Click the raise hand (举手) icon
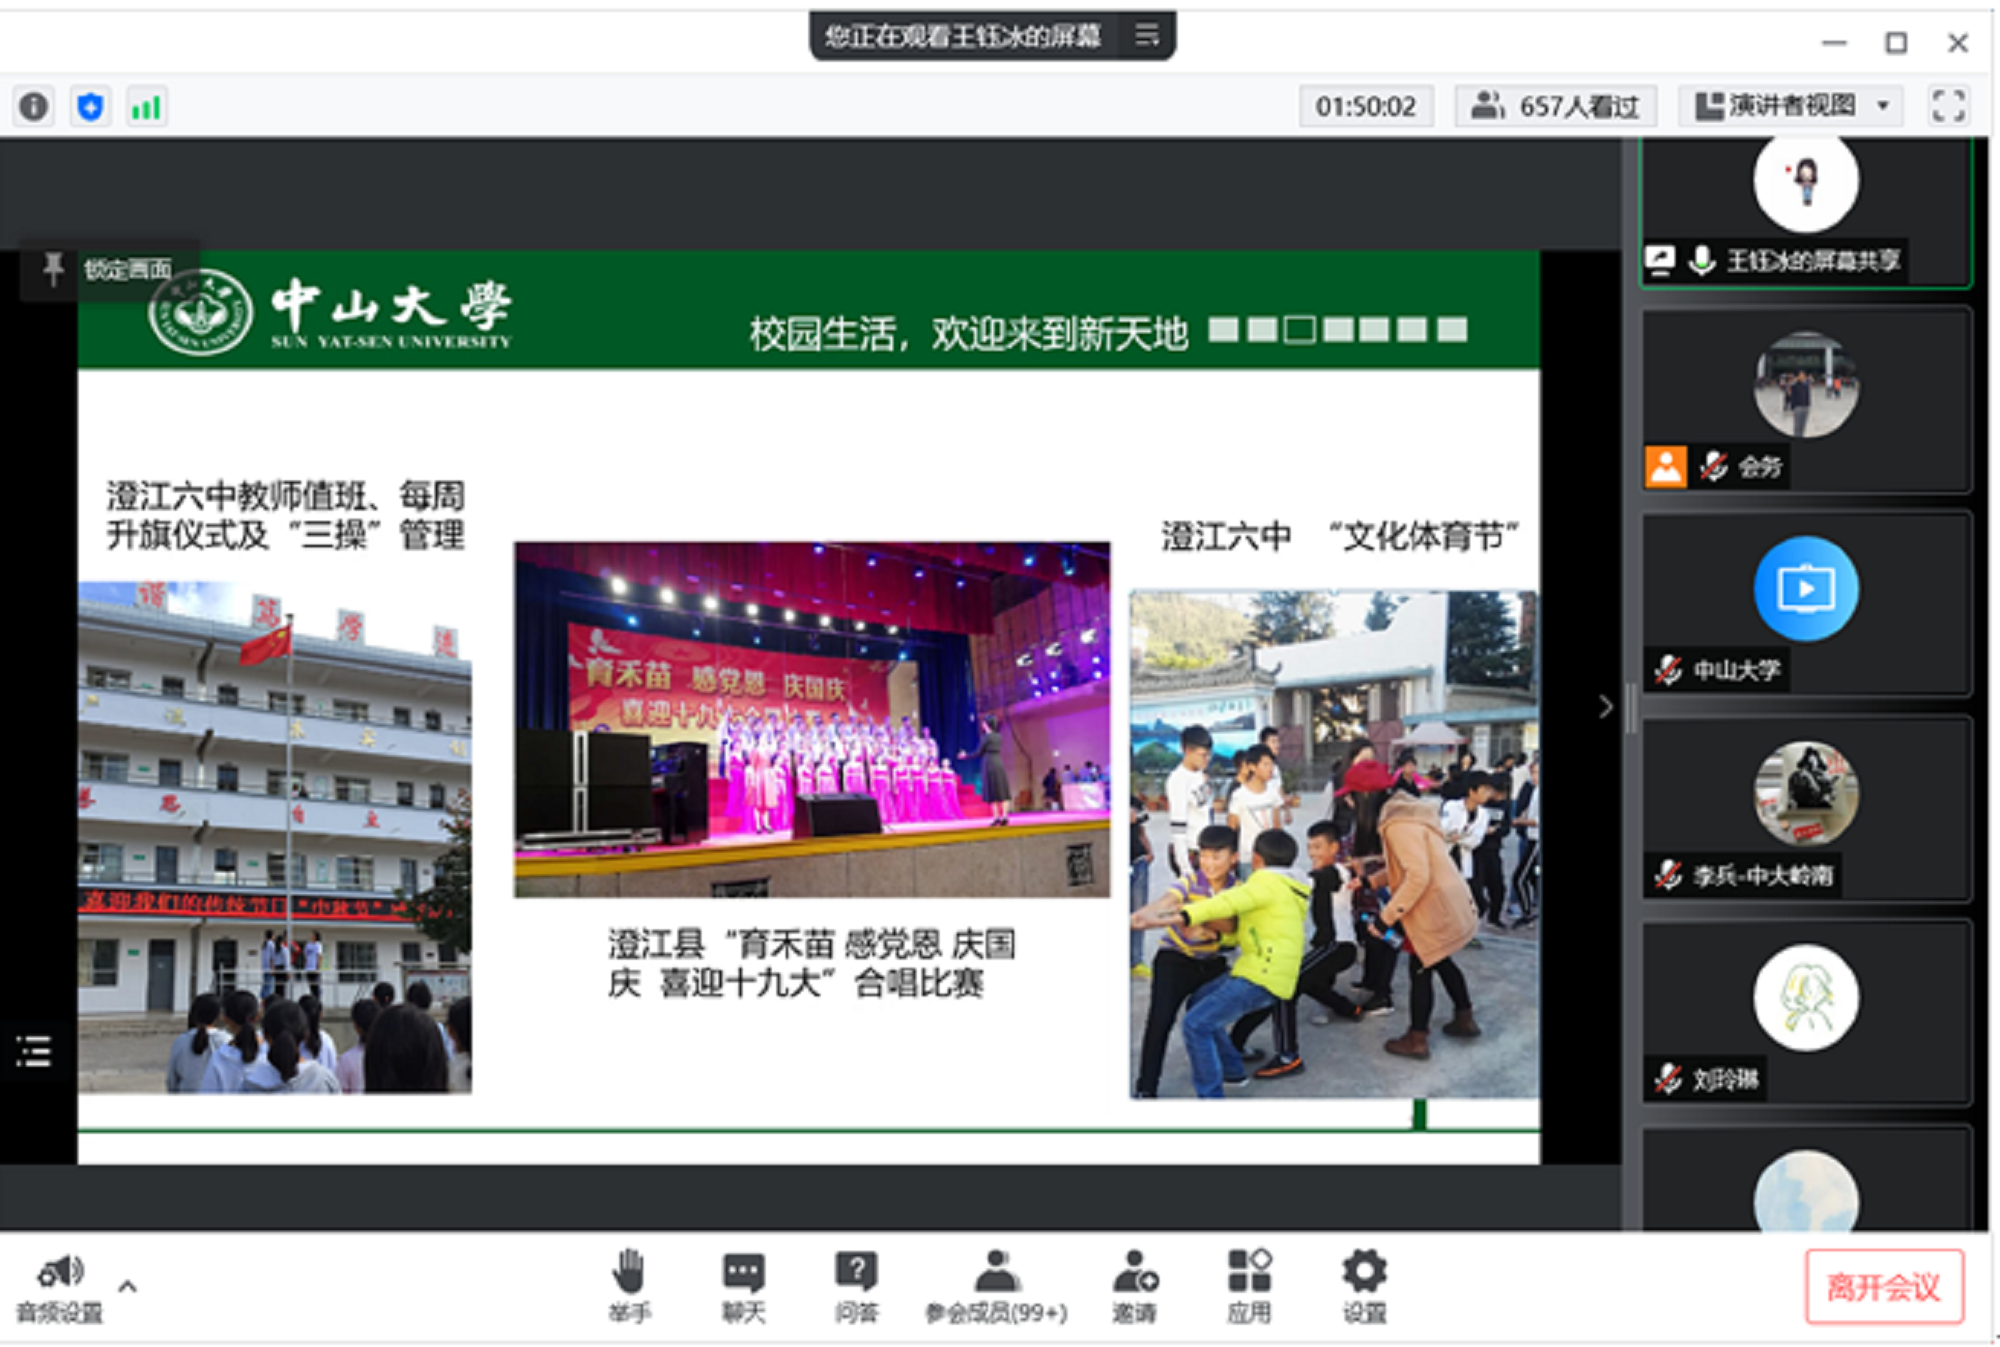 628,1274
